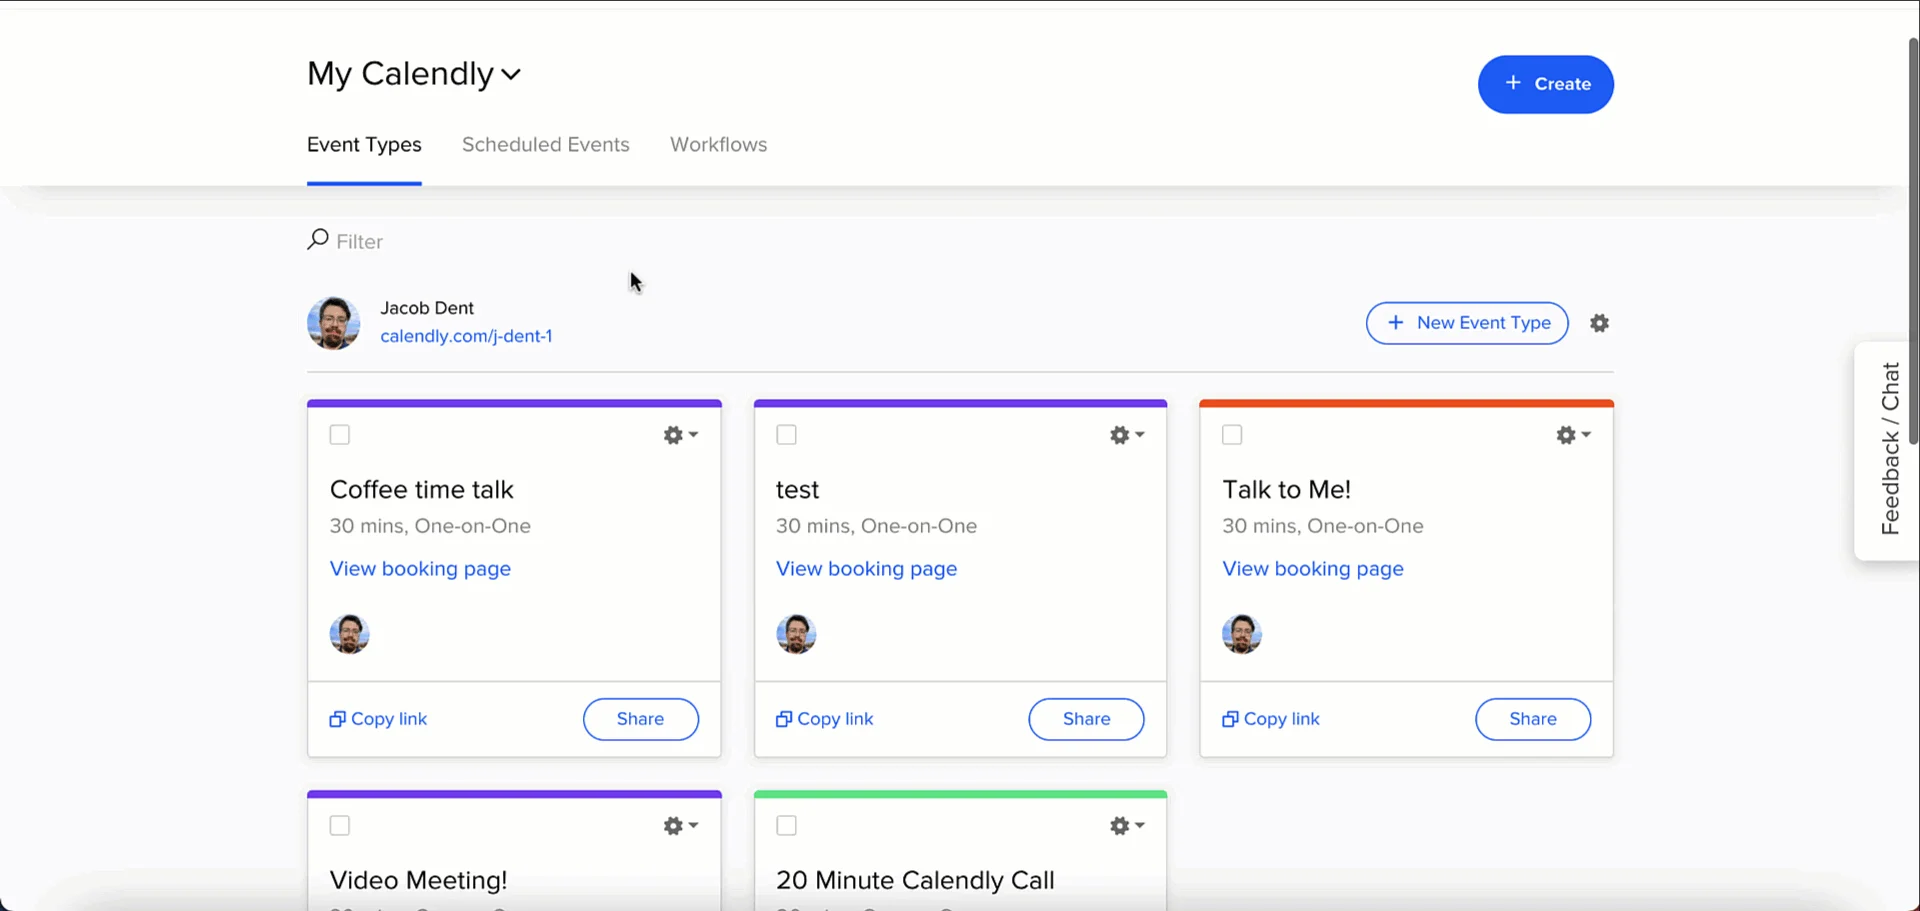Screen dimensions: 1920x911
Task: Open the calendly.com/j-dent-1 link
Action: pos(466,336)
